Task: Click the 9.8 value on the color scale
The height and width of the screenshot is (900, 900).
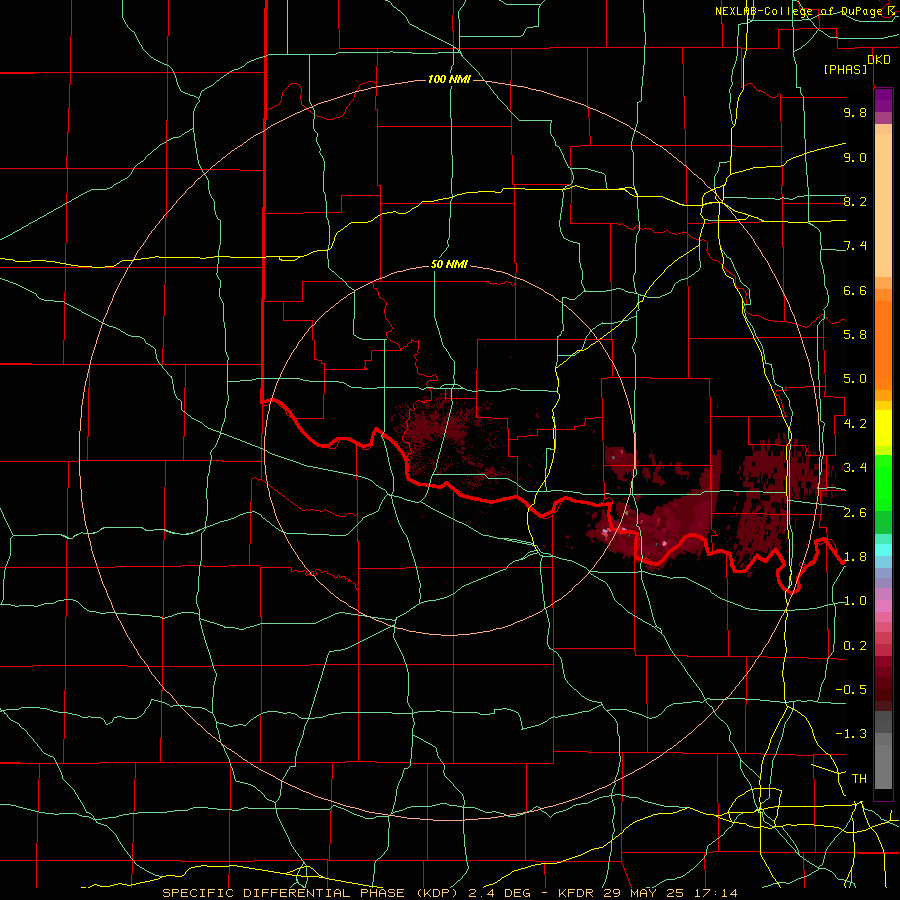Action: (855, 112)
